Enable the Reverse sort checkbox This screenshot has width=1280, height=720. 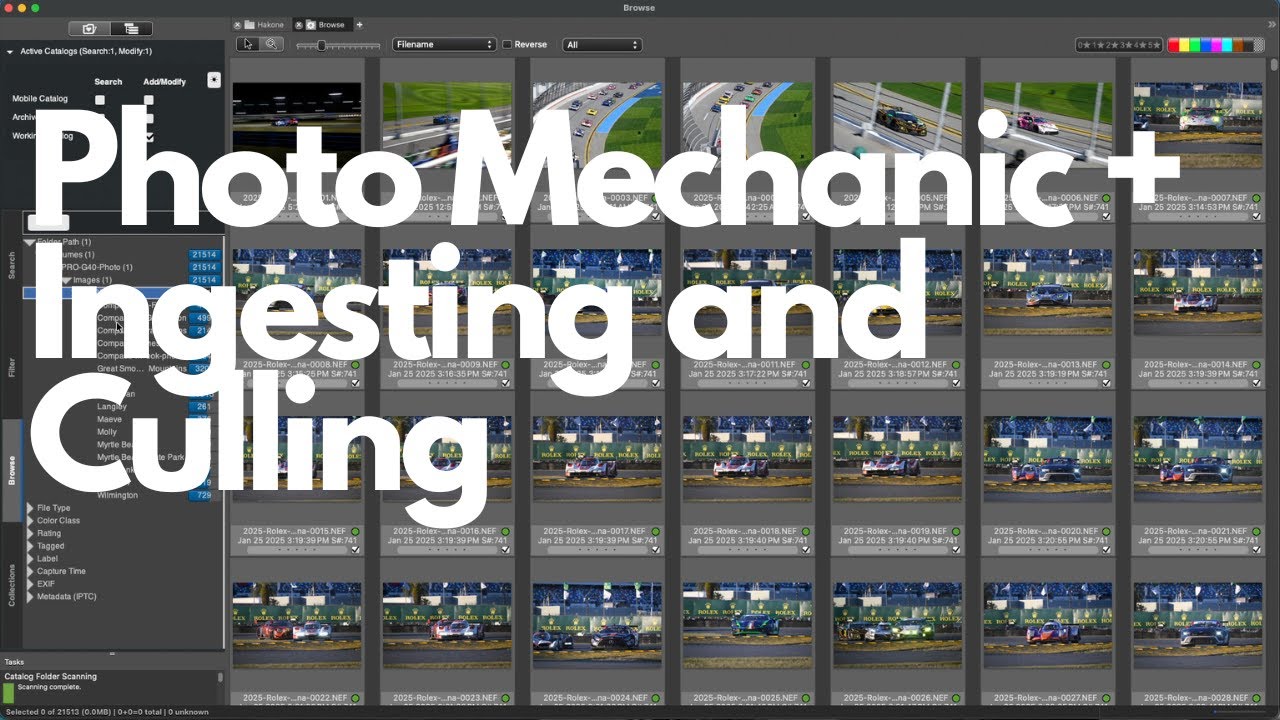(x=507, y=45)
